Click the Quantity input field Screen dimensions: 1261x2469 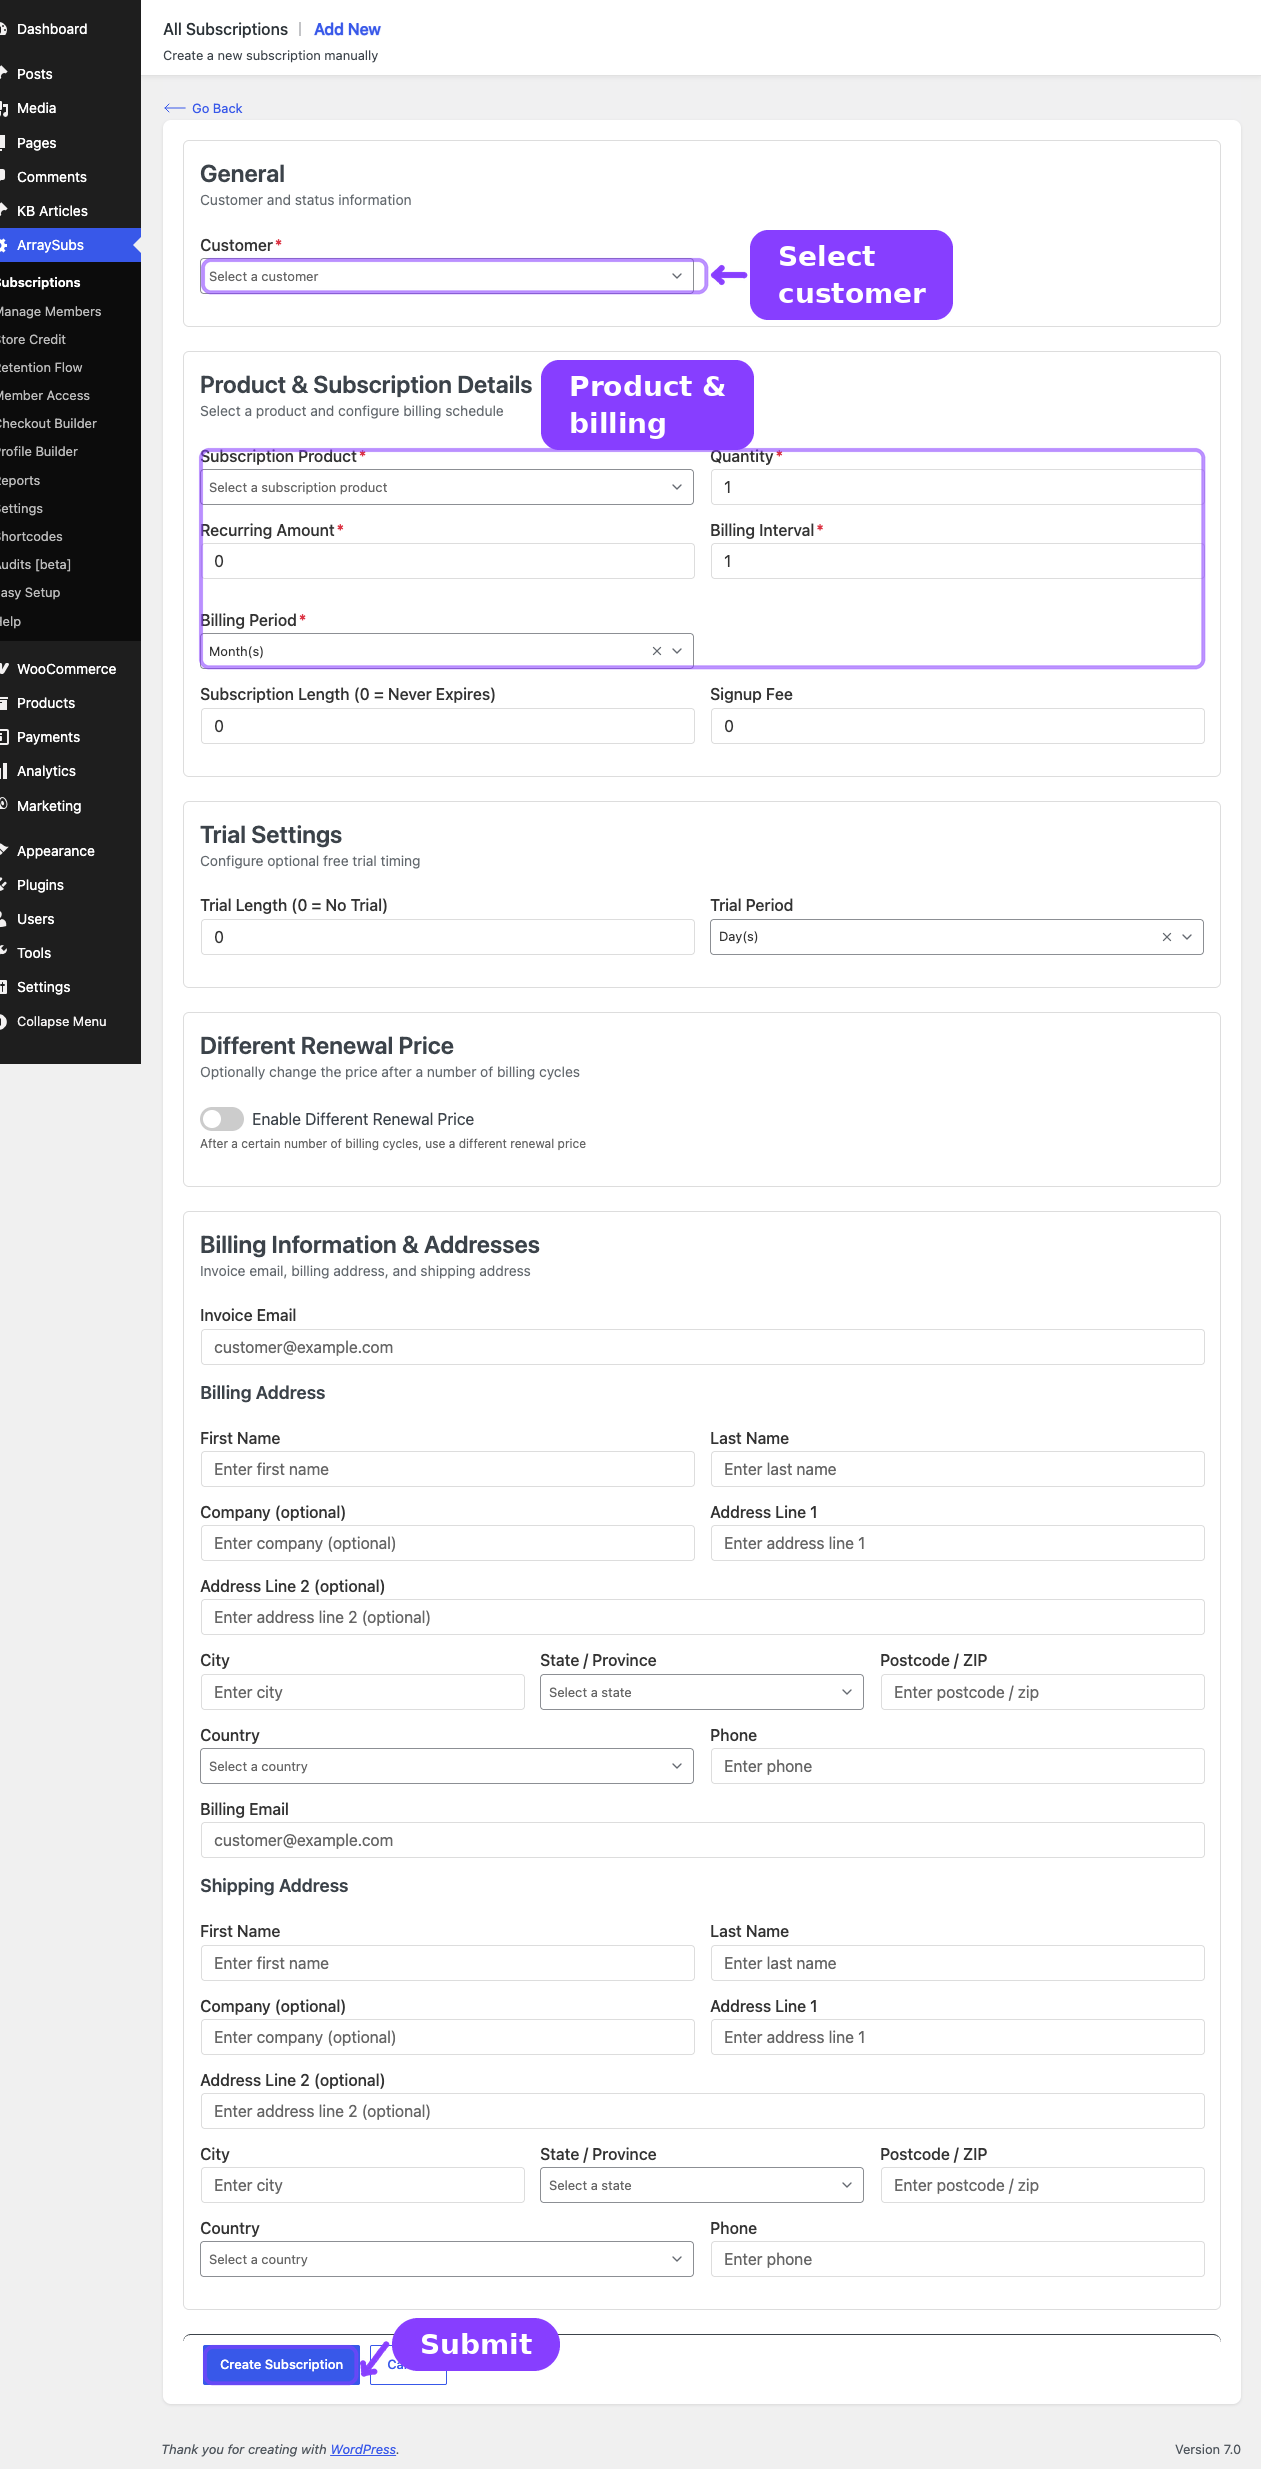click(x=957, y=487)
